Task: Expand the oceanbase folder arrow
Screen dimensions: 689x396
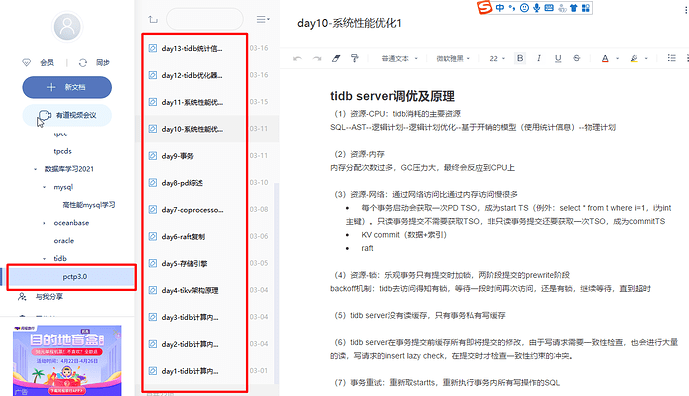Action: tap(44, 223)
